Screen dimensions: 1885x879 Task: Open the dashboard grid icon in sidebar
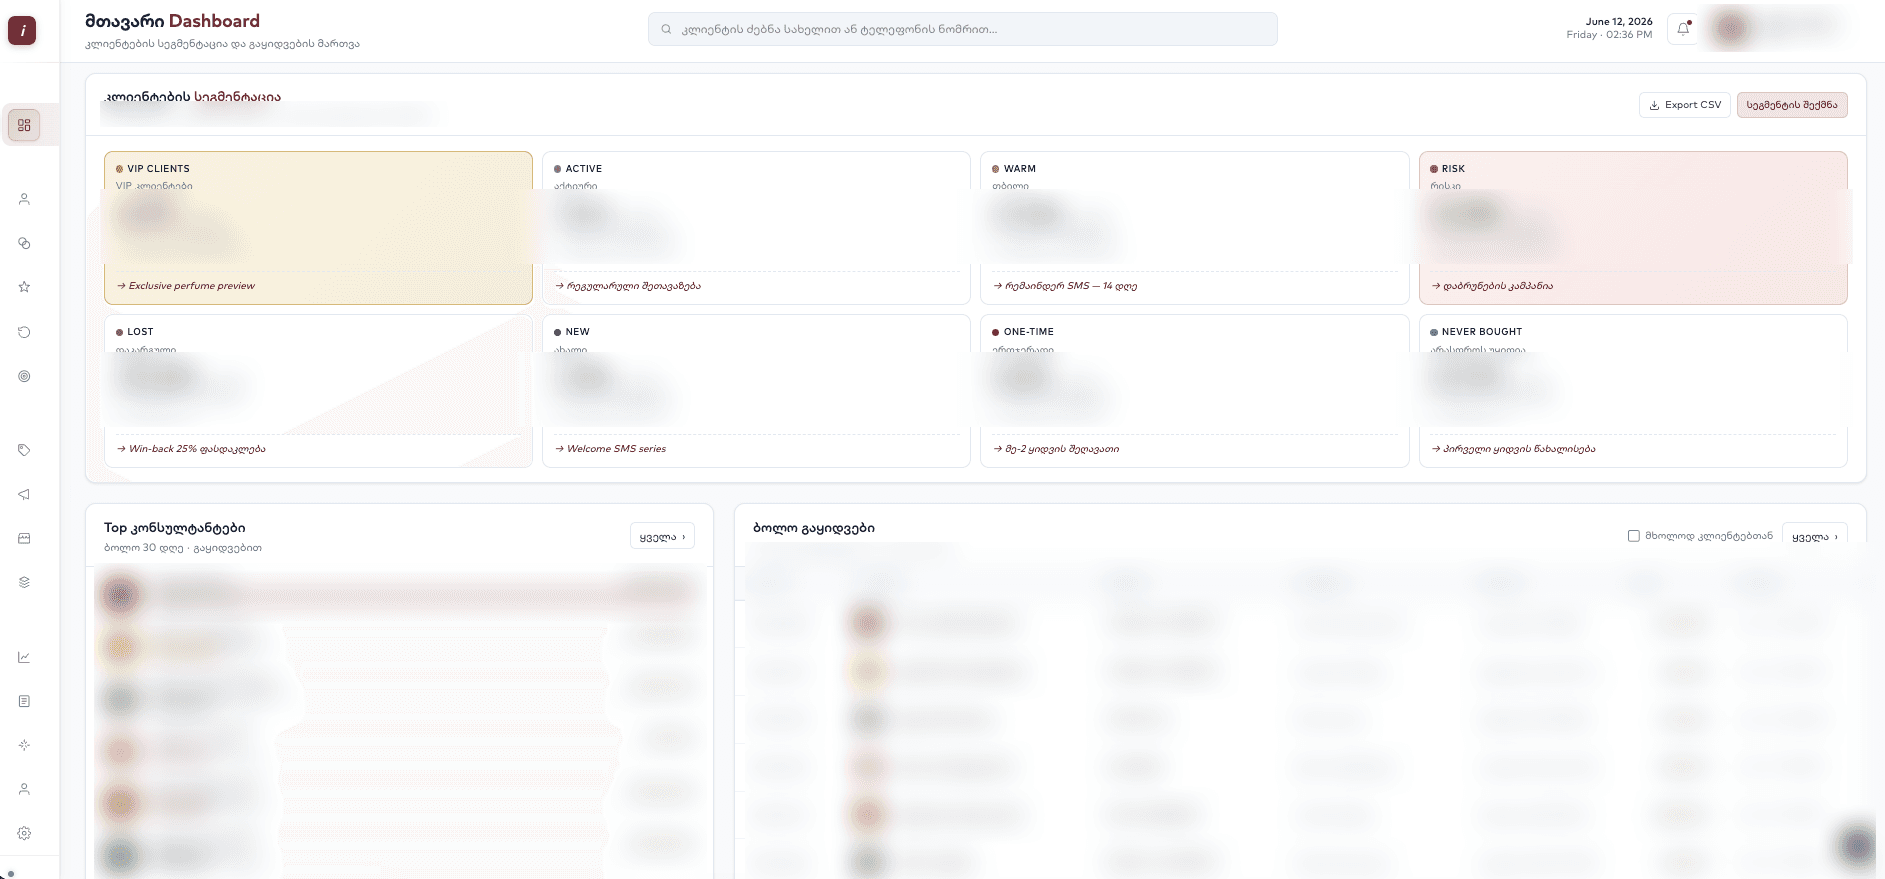pos(24,125)
